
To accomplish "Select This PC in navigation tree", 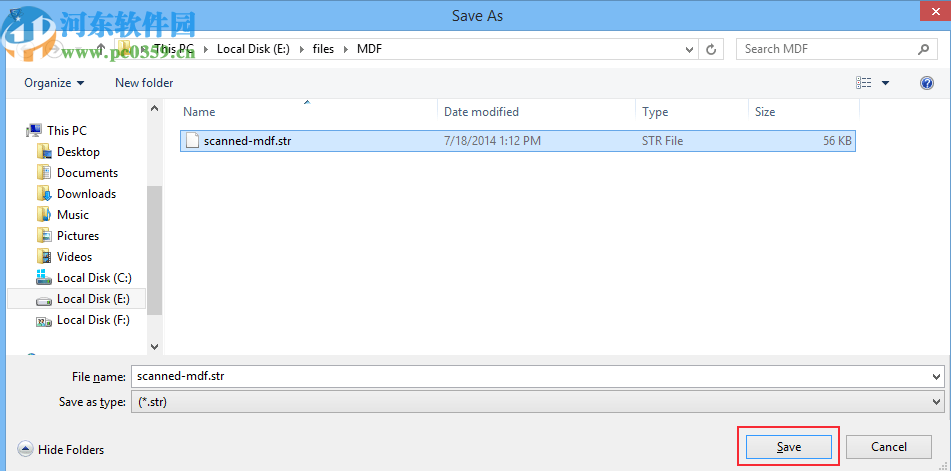I will (x=67, y=130).
